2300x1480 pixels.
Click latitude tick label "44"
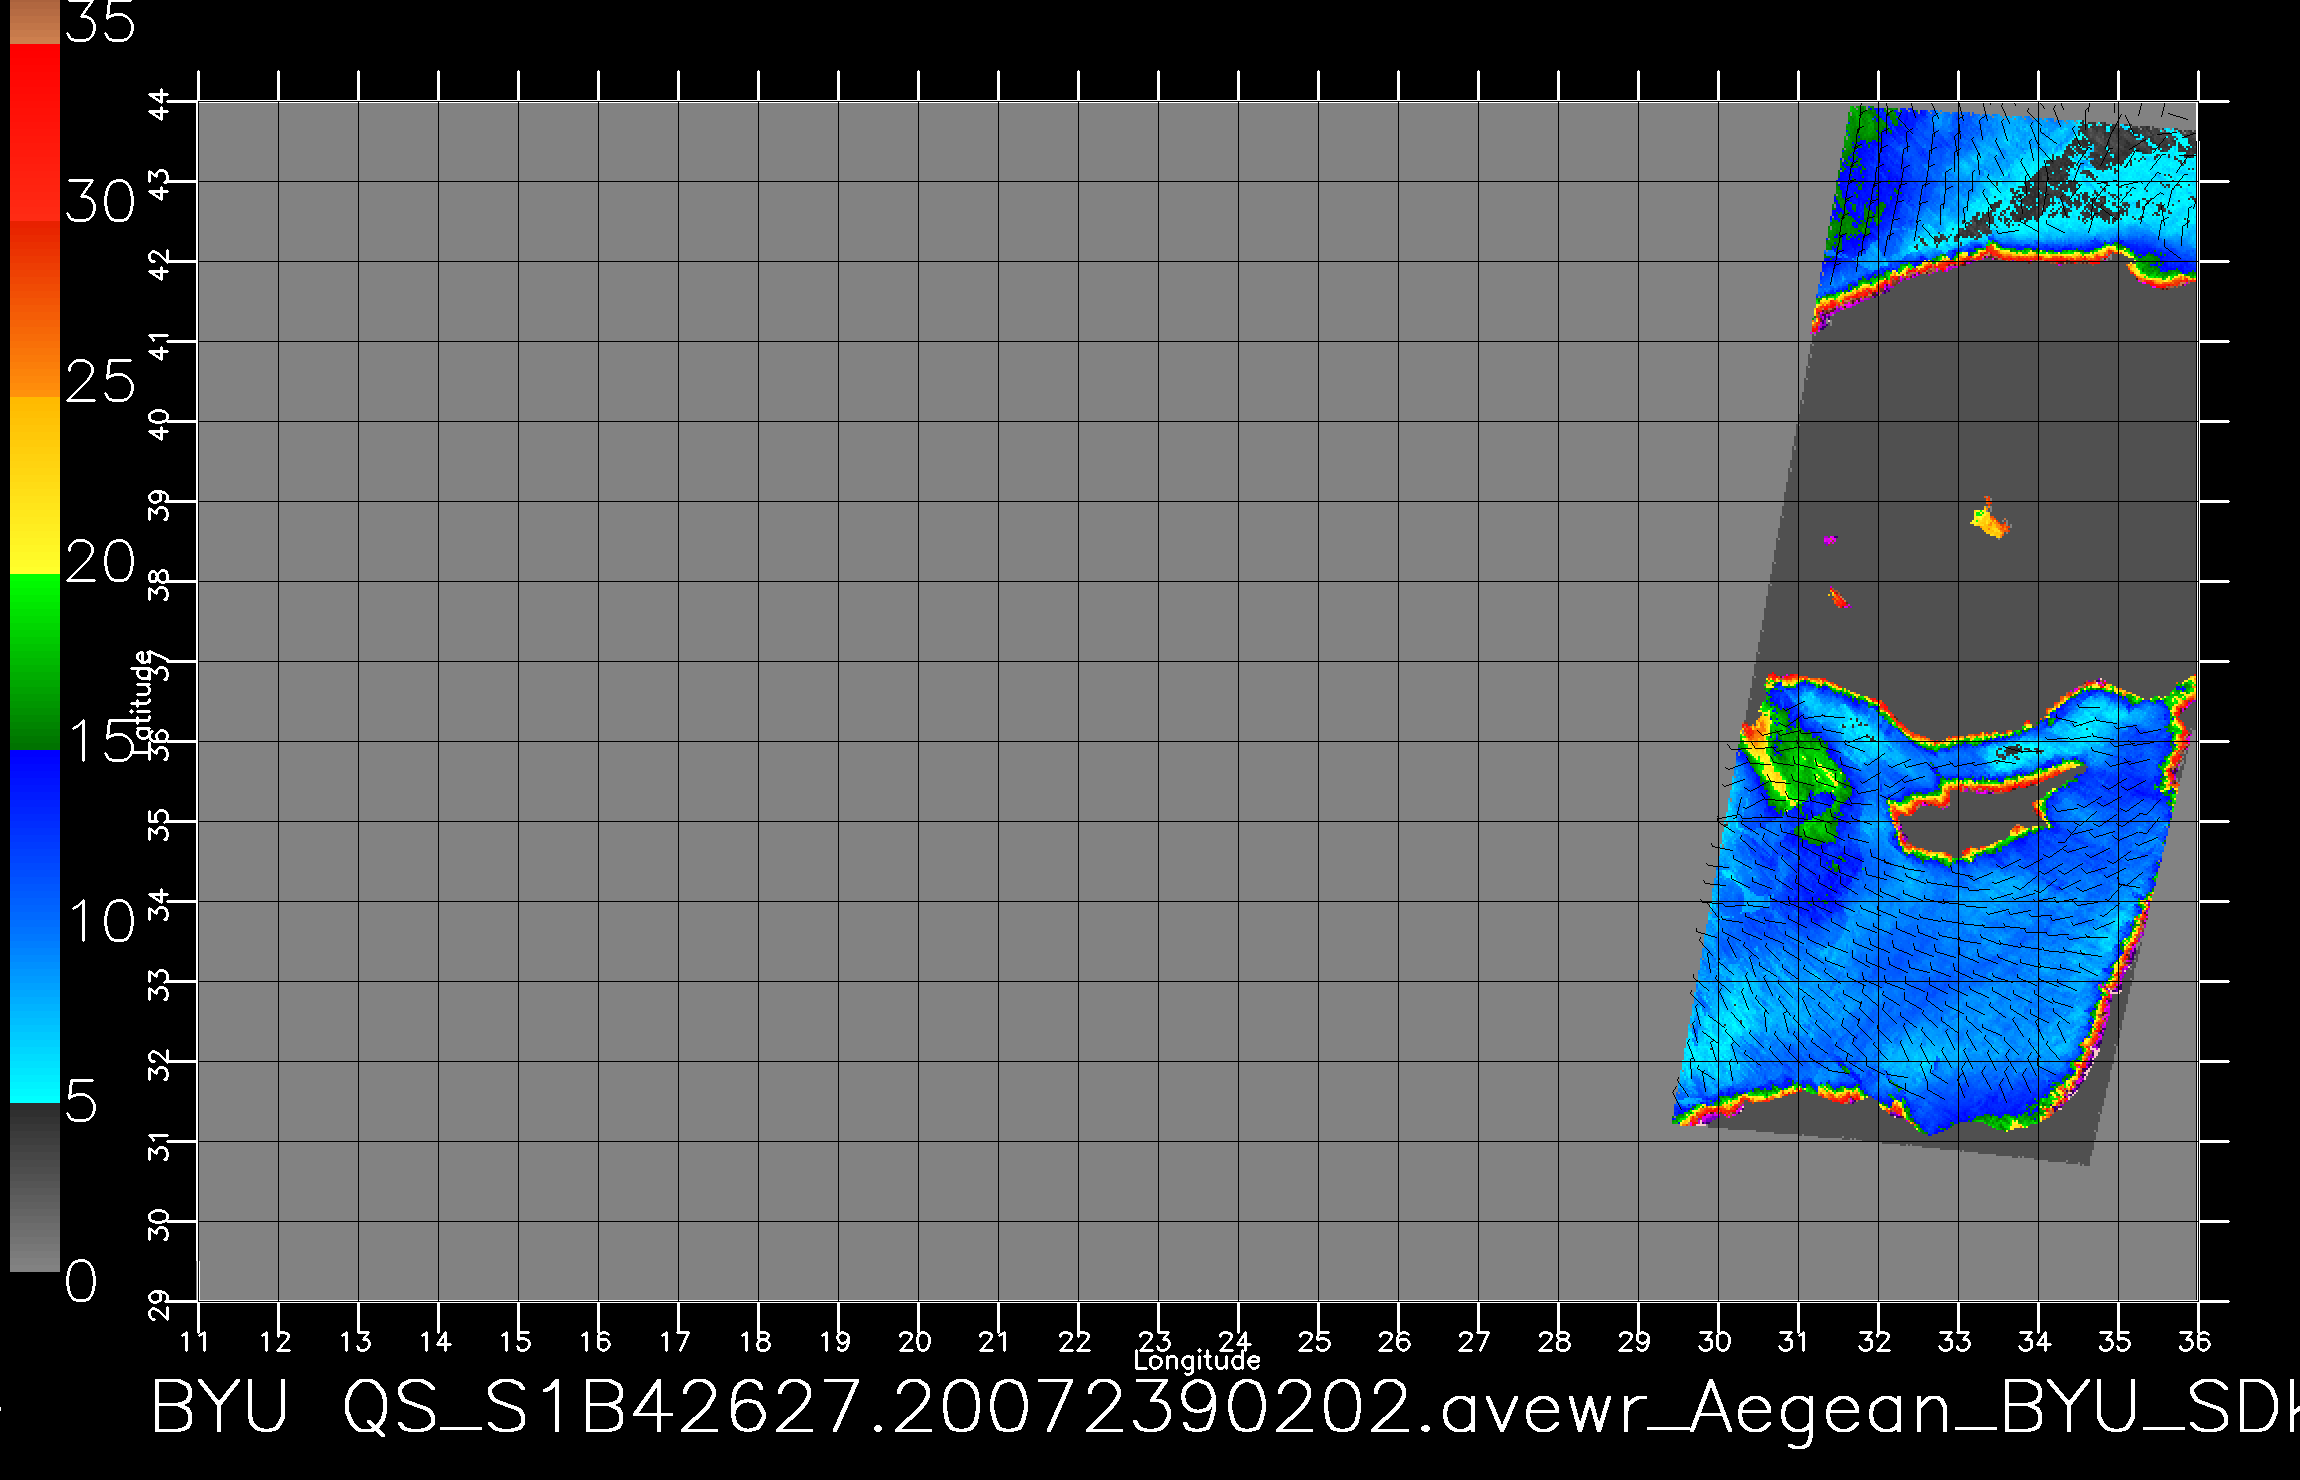pos(160,105)
